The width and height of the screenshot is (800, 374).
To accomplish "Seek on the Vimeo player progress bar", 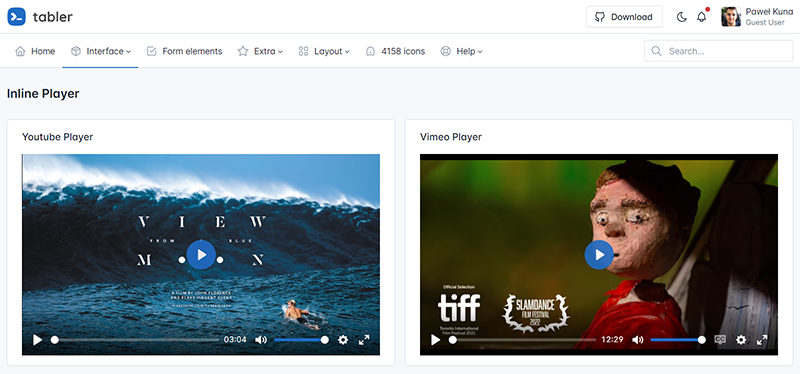I will point(522,340).
